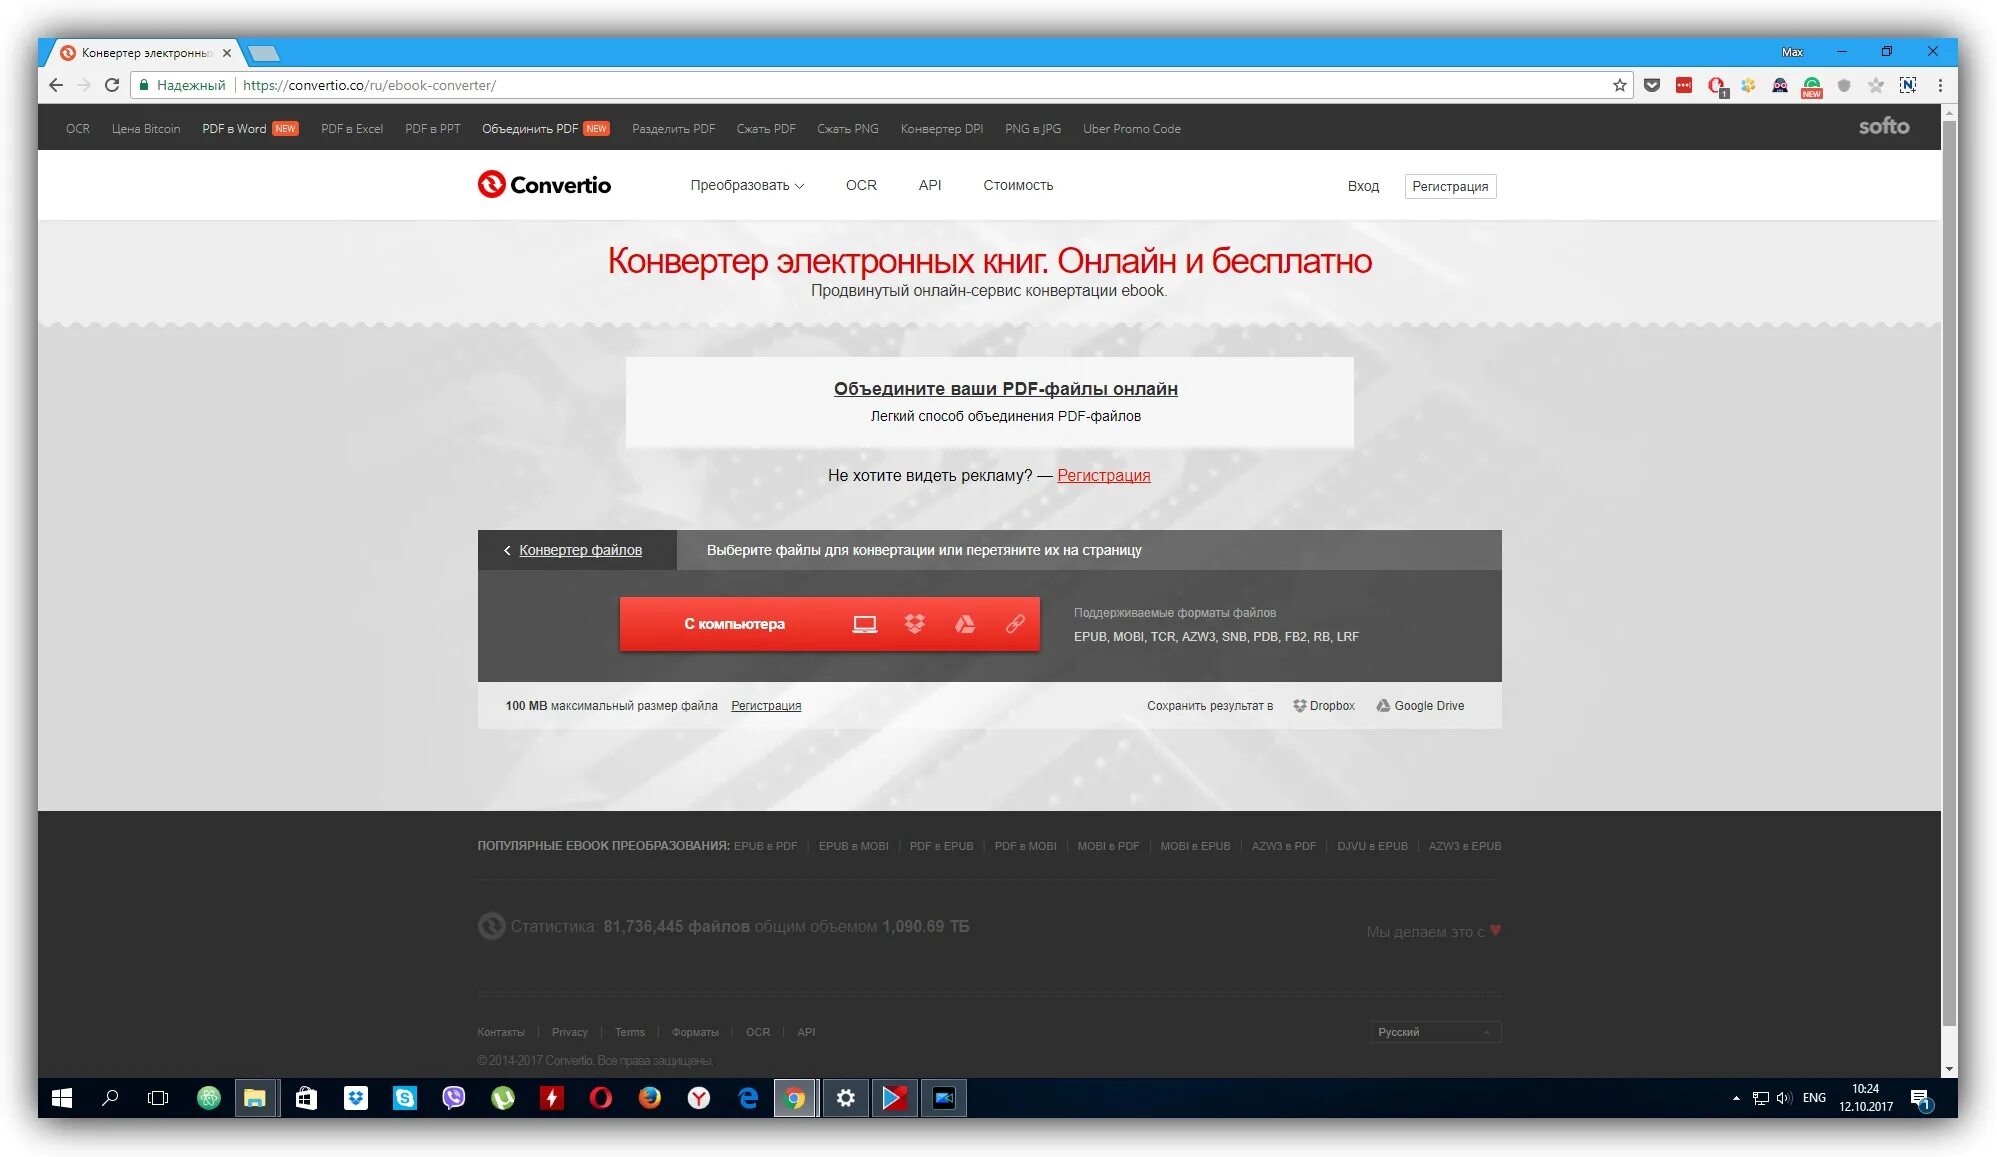The image size is (1997, 1157).
Task: Choose file from Google Drive icon in red button
Action: pyautogui.click(x=964, y=624)
